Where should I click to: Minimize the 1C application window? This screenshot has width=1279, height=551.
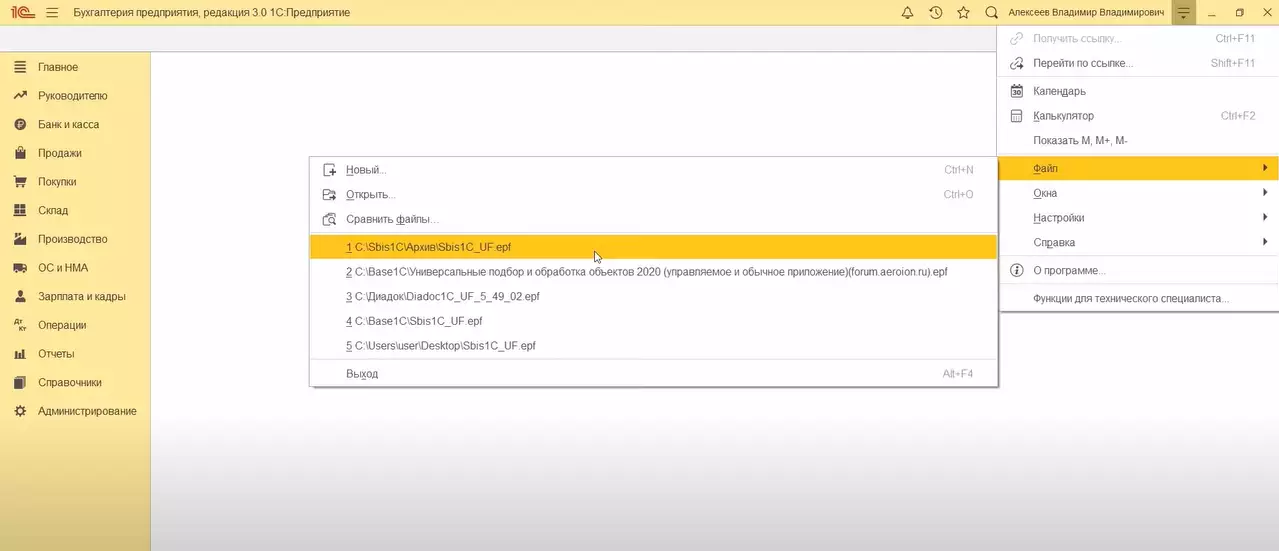[x=1211, y=13]
